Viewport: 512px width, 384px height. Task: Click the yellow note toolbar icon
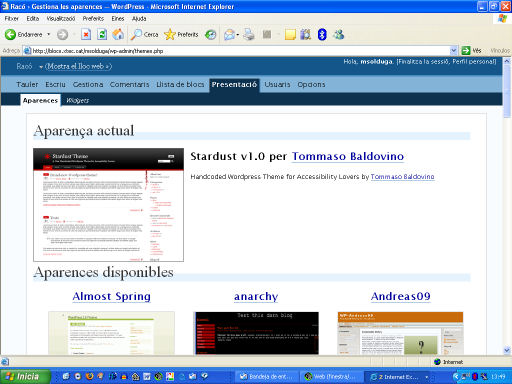point(290,34)
